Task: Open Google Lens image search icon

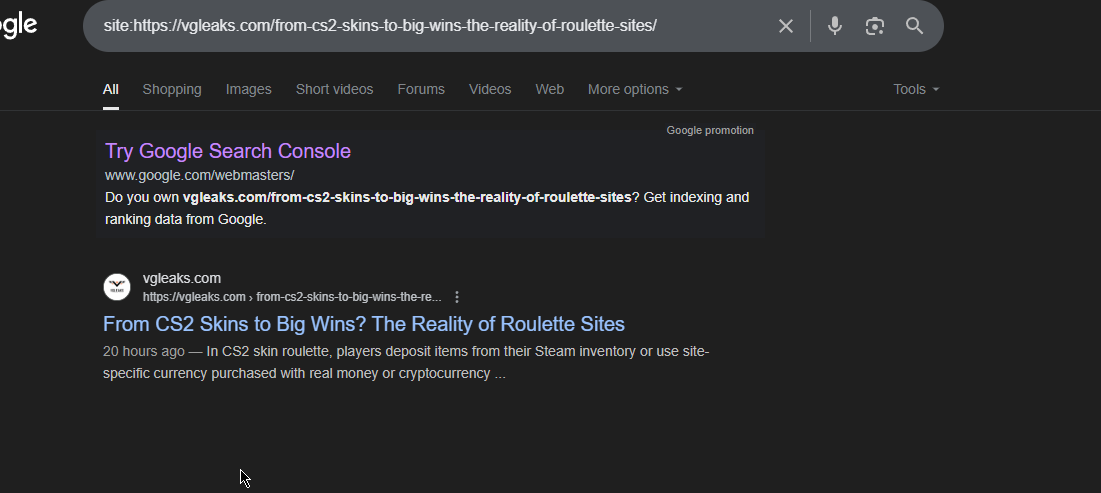Action: click(x=874, y=26)
